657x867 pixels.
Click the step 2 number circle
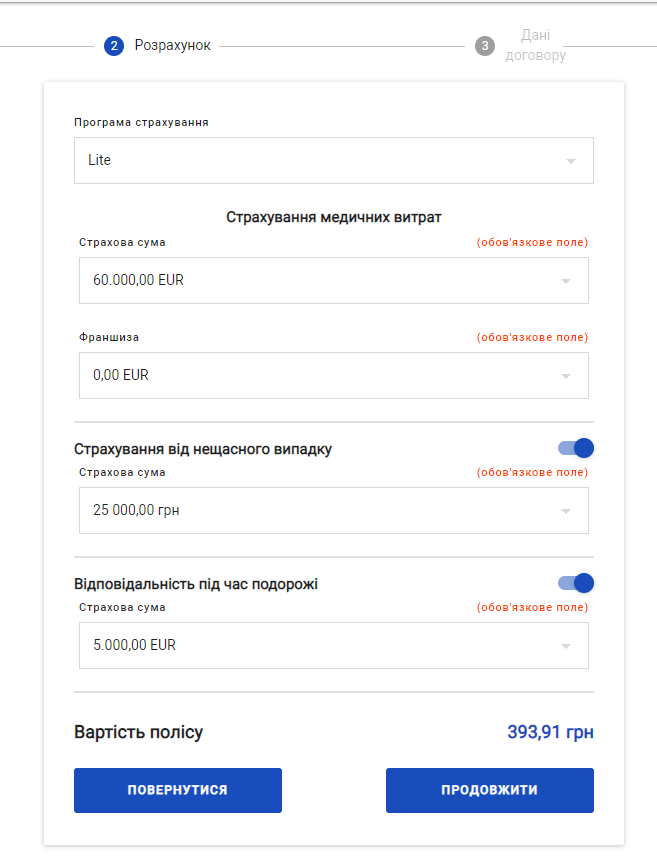113,46
